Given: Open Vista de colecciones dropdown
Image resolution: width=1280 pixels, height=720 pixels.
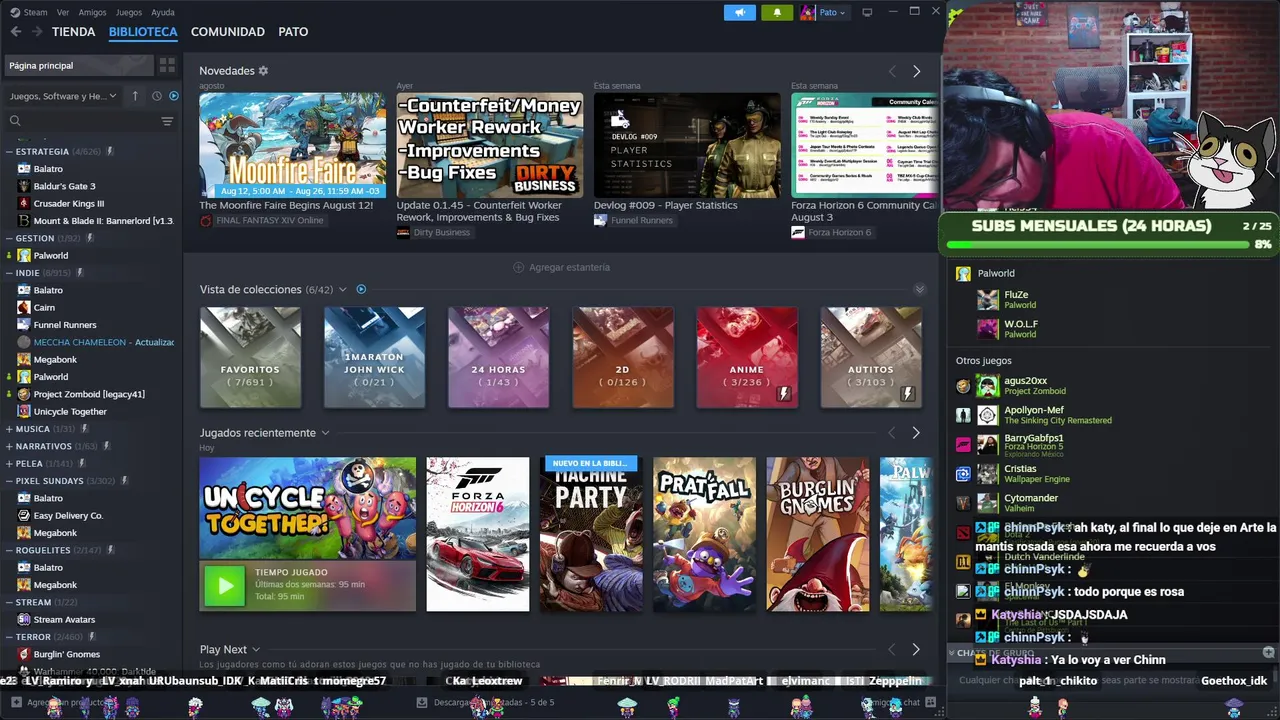Looking at the screenshot, I should [343, 290].
